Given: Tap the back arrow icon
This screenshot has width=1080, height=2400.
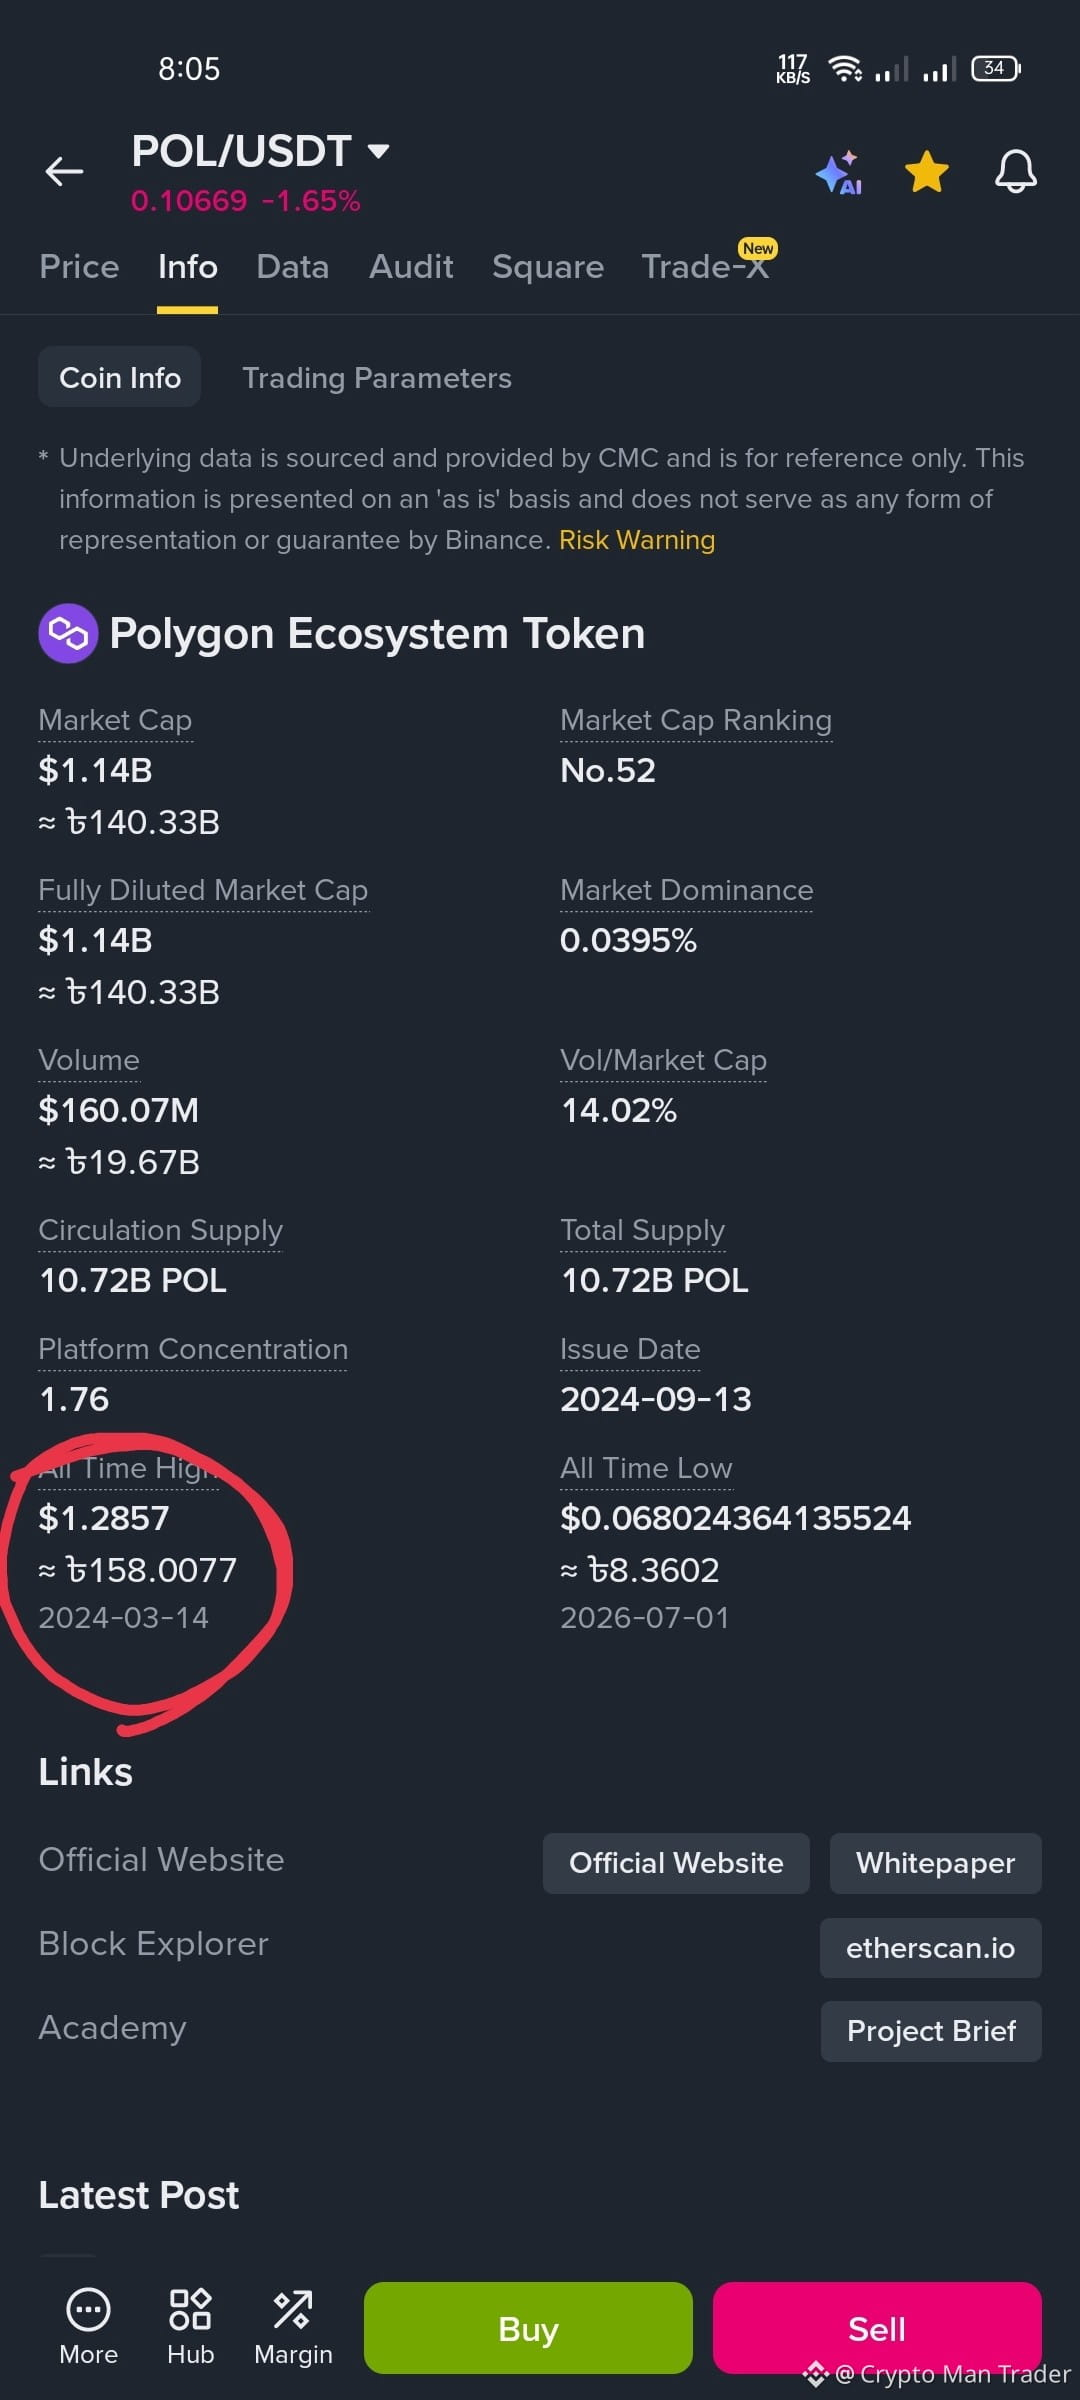Looking at the screenshot, I should coord(64,172).
